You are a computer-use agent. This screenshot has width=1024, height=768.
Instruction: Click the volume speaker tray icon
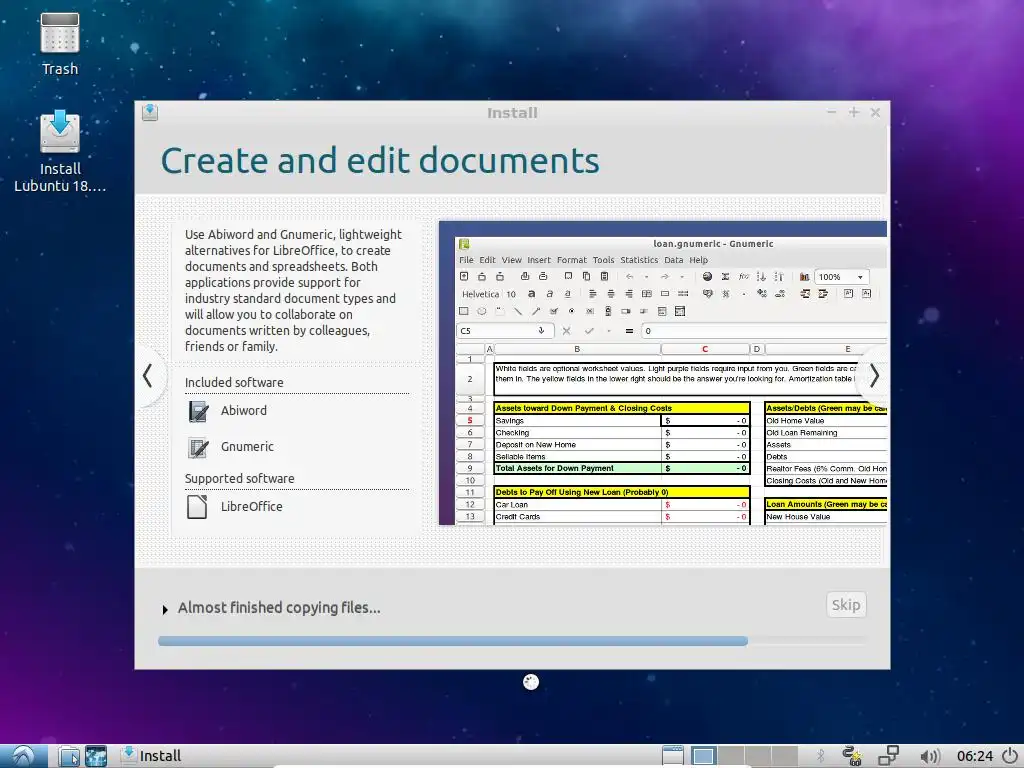(930, 756)
